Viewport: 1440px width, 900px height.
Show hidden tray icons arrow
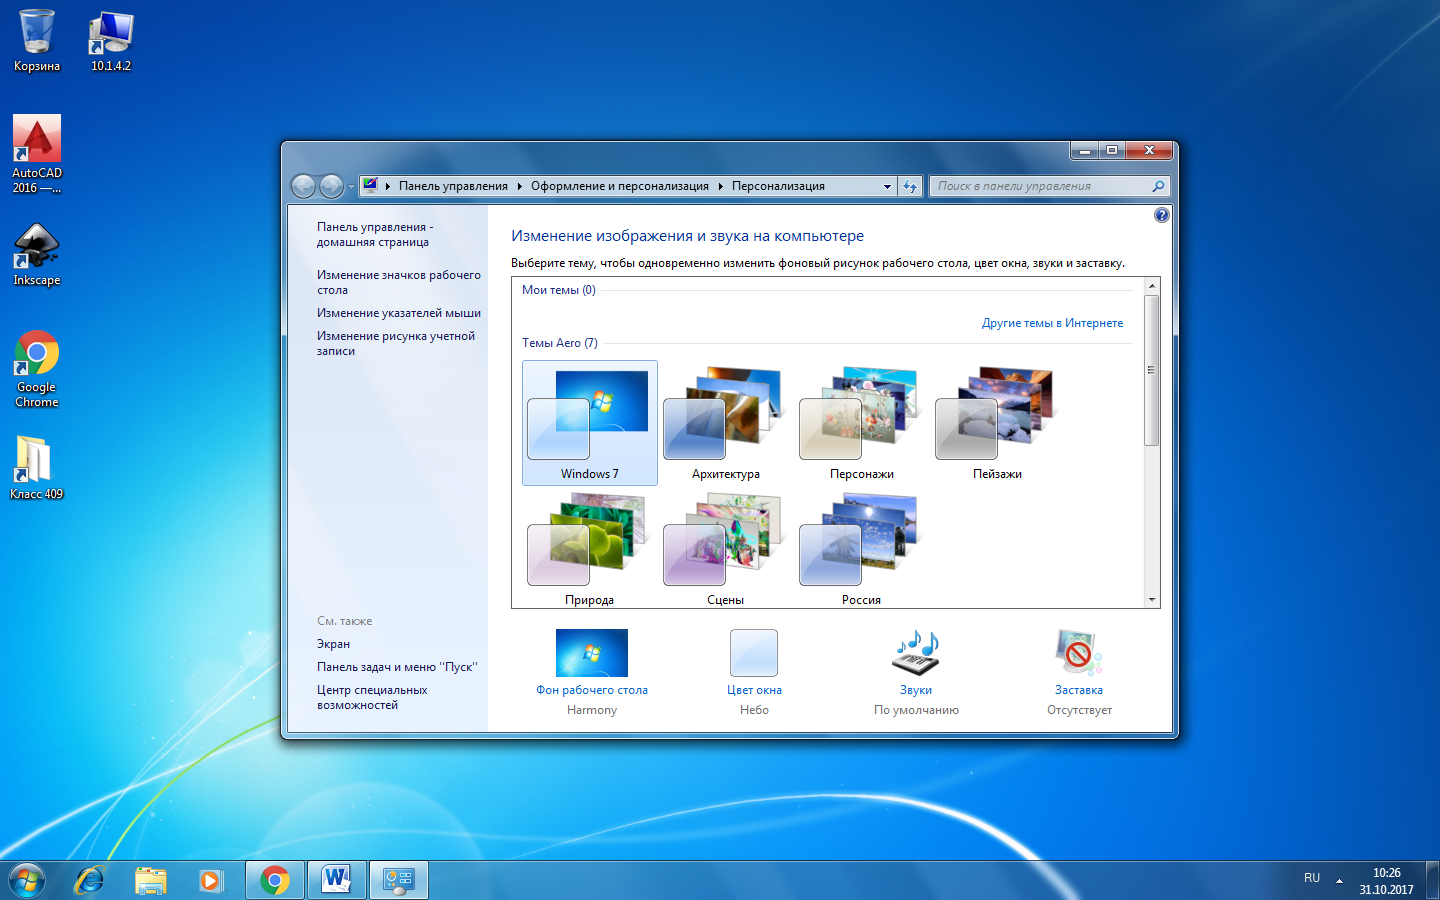click(x=1339, y=881)
